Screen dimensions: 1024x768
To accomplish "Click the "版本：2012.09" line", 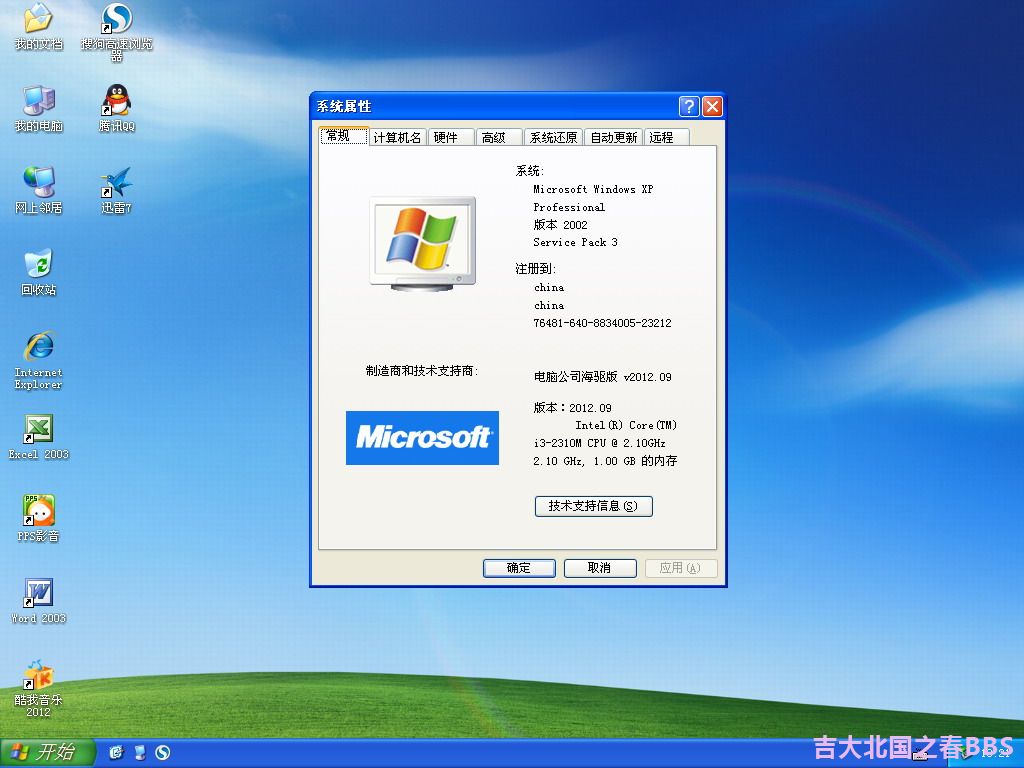I will tap(573, 408).
